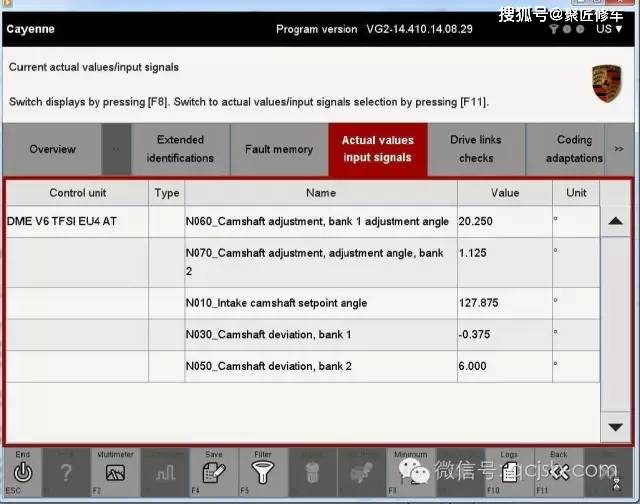Open the Extended identifications tab
The height and width of the screenshot is (504, 640).
coord(180,149)
